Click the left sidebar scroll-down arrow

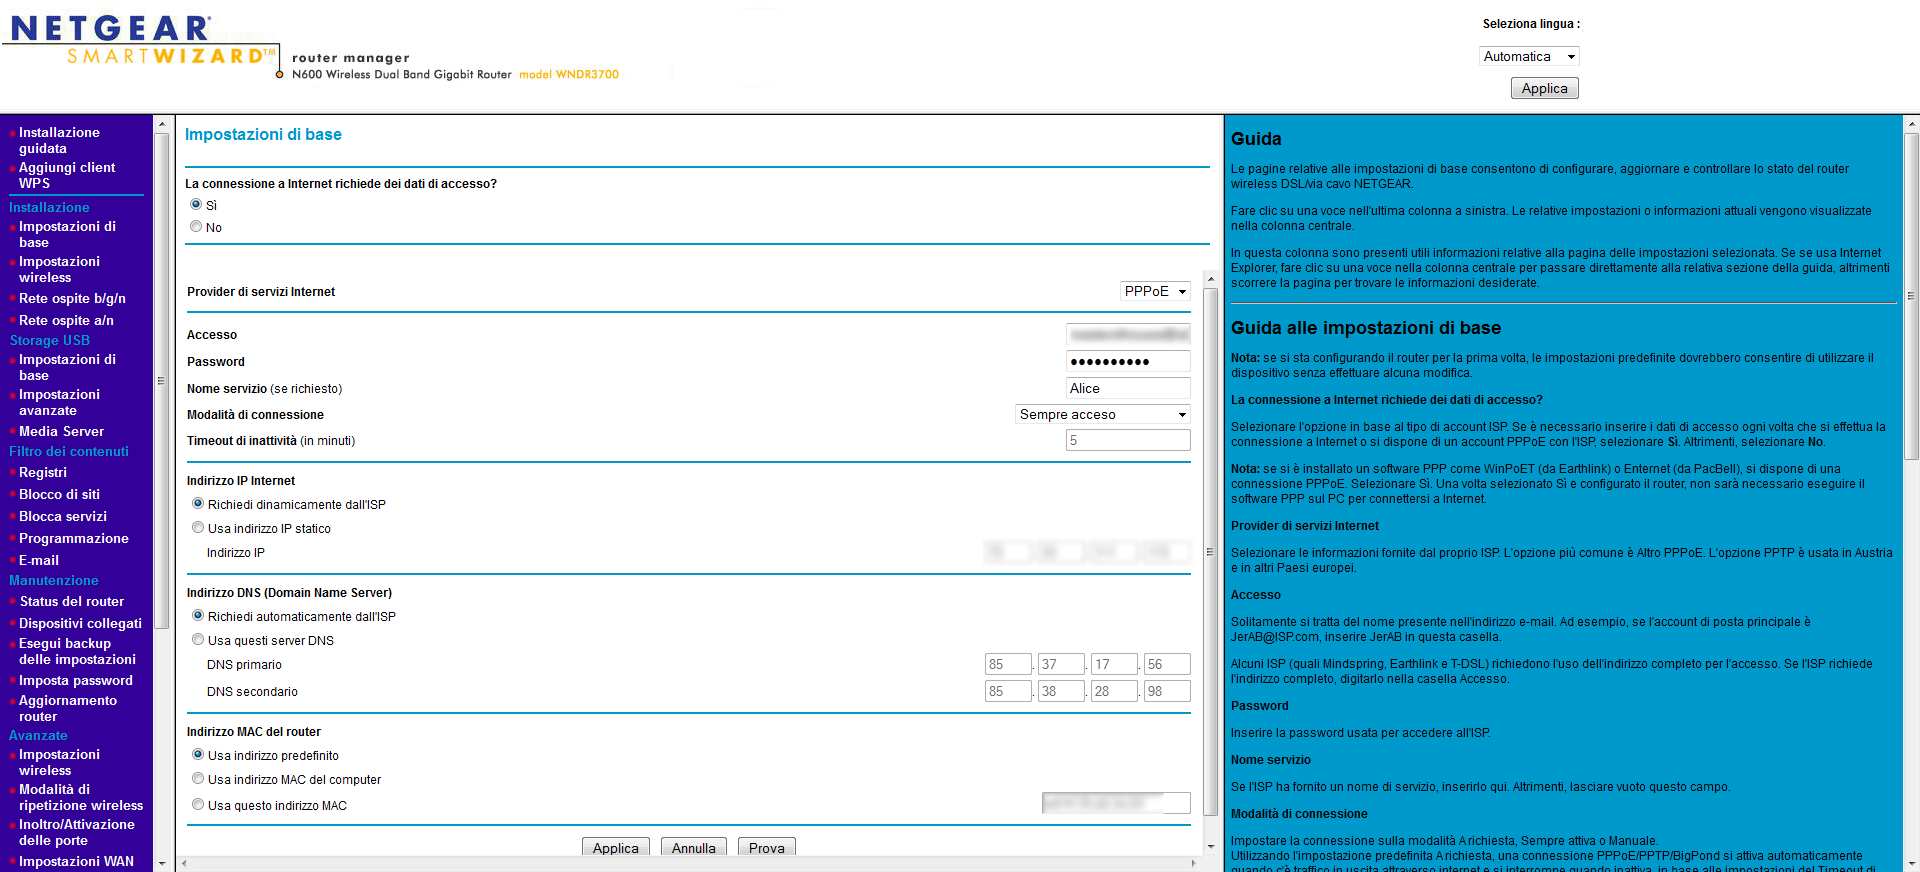[162, 863]
